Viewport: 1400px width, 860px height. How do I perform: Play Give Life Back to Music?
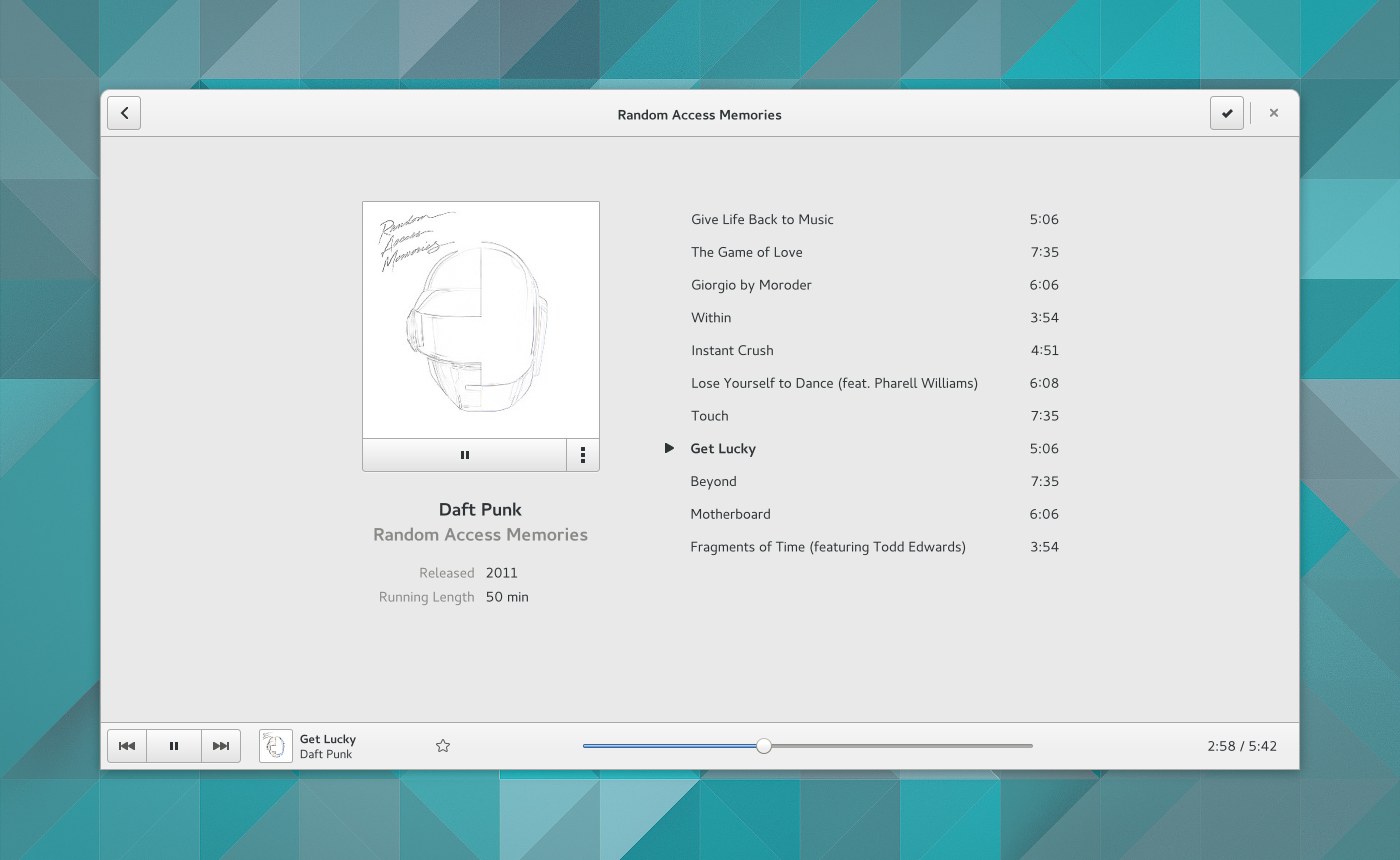coord(762,219)
